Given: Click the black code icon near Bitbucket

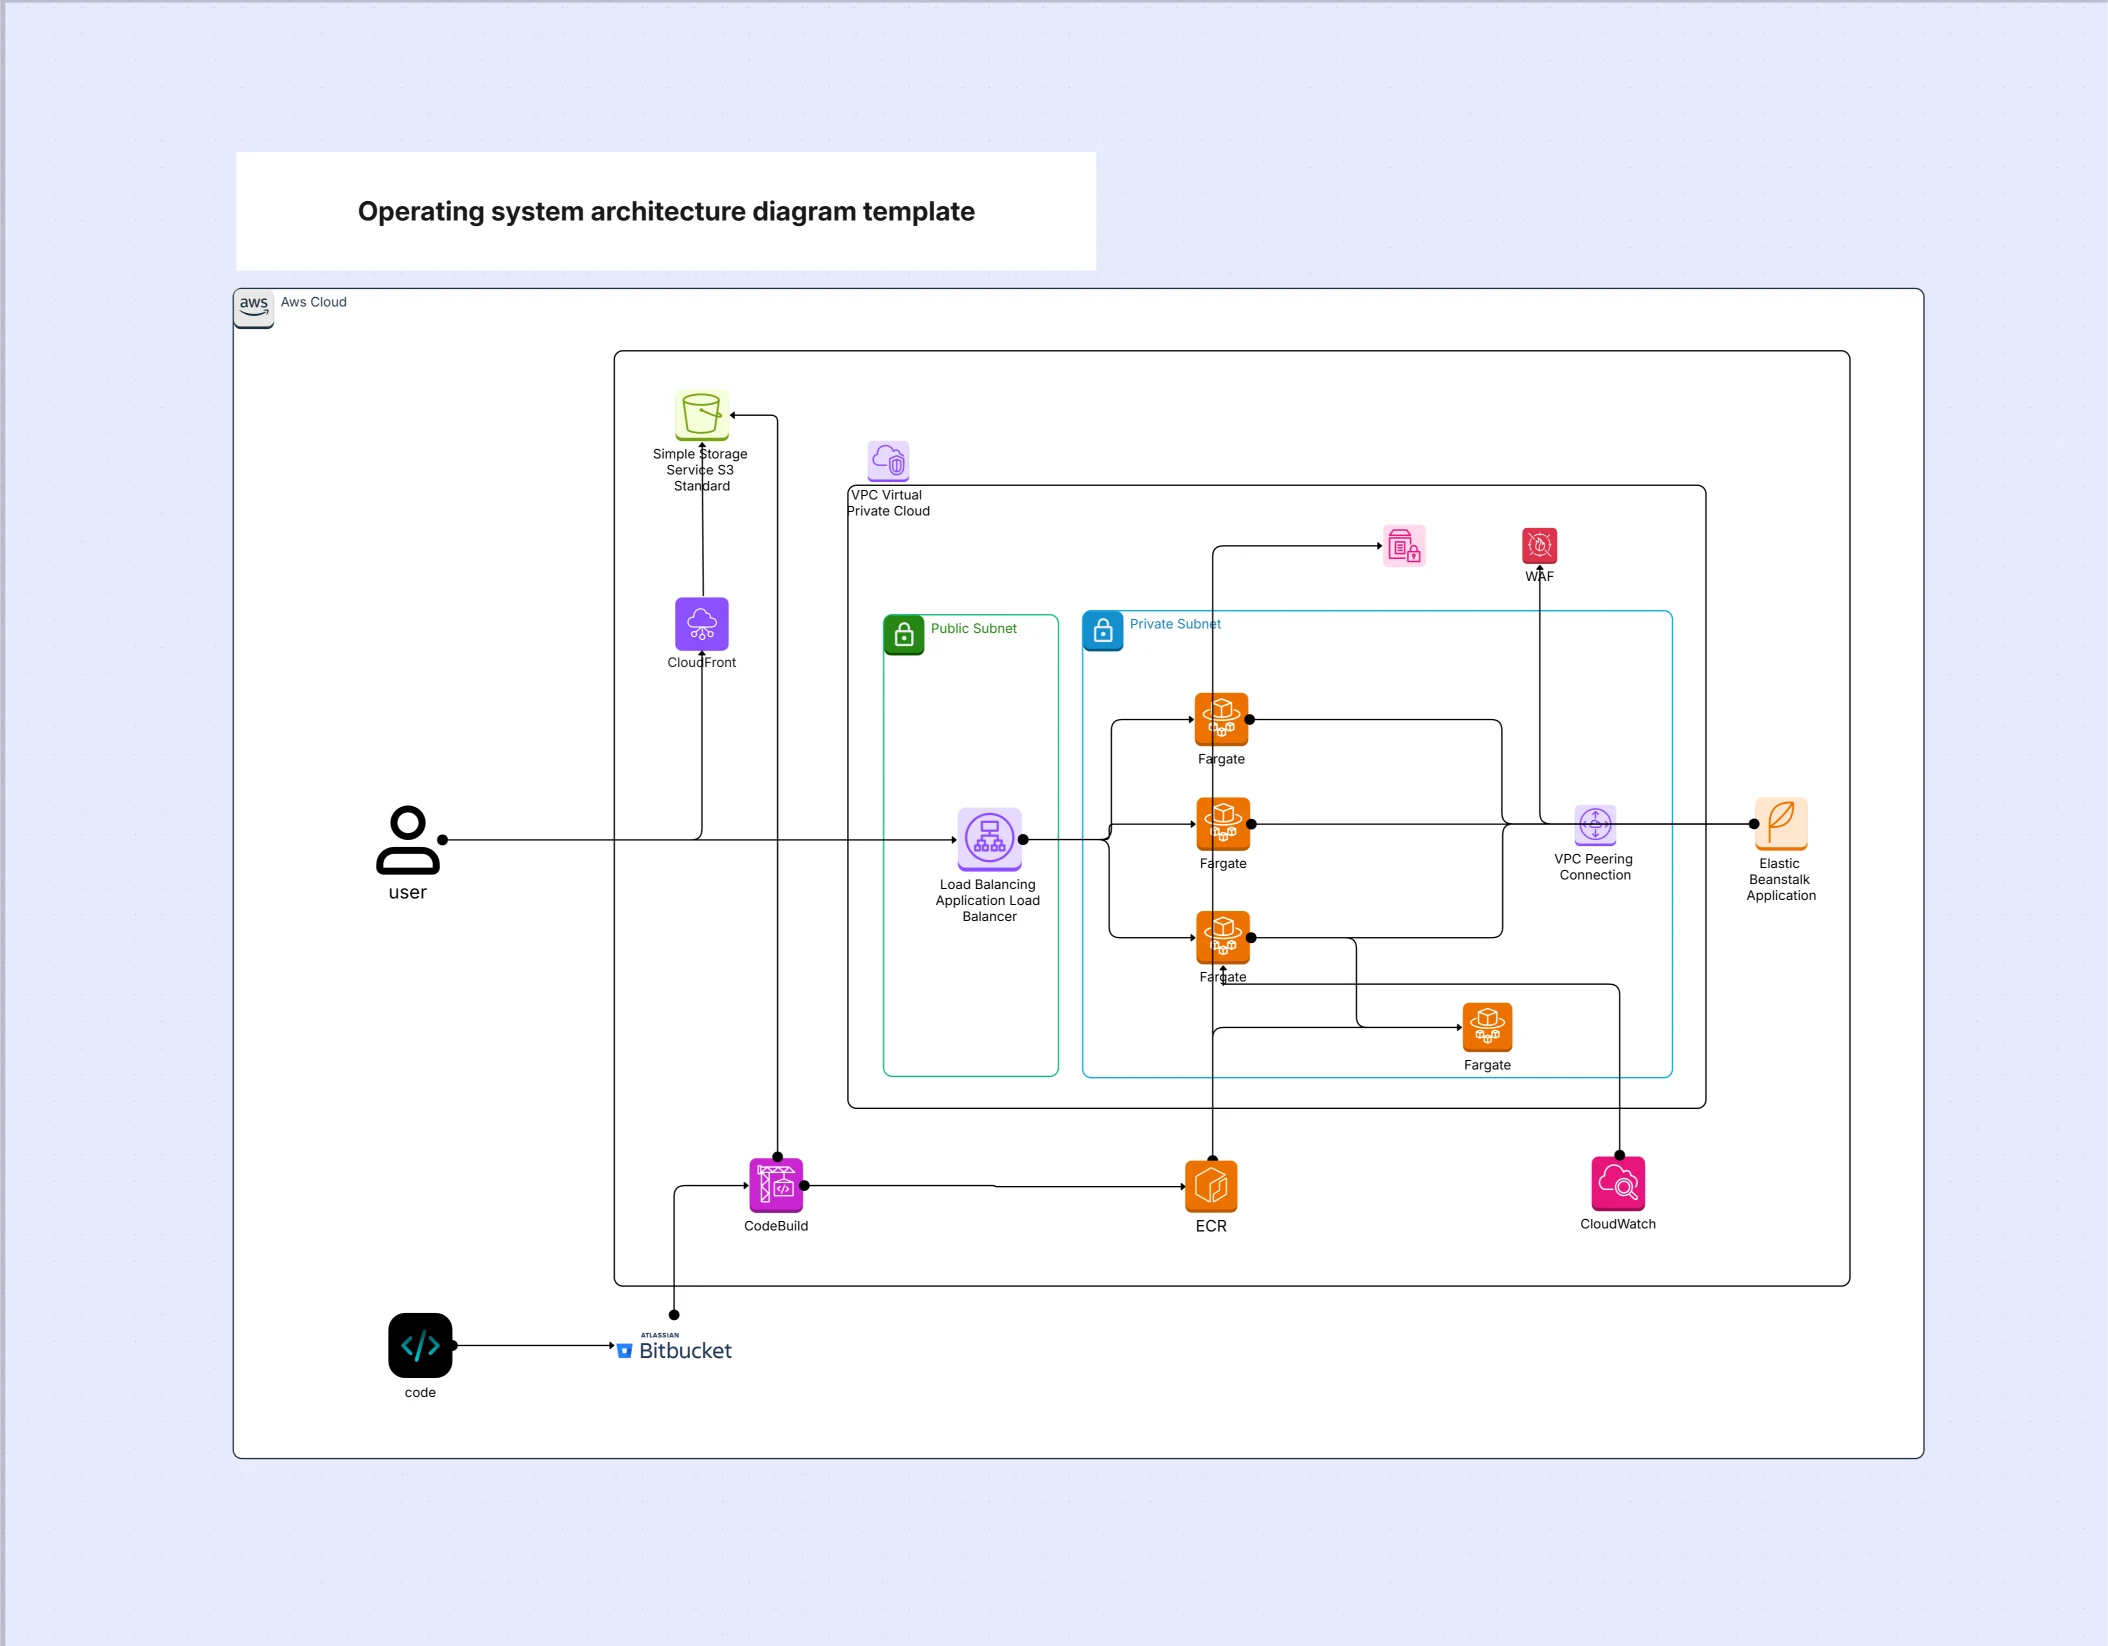Looking at the screenshot, I should tap(419, 1347).
